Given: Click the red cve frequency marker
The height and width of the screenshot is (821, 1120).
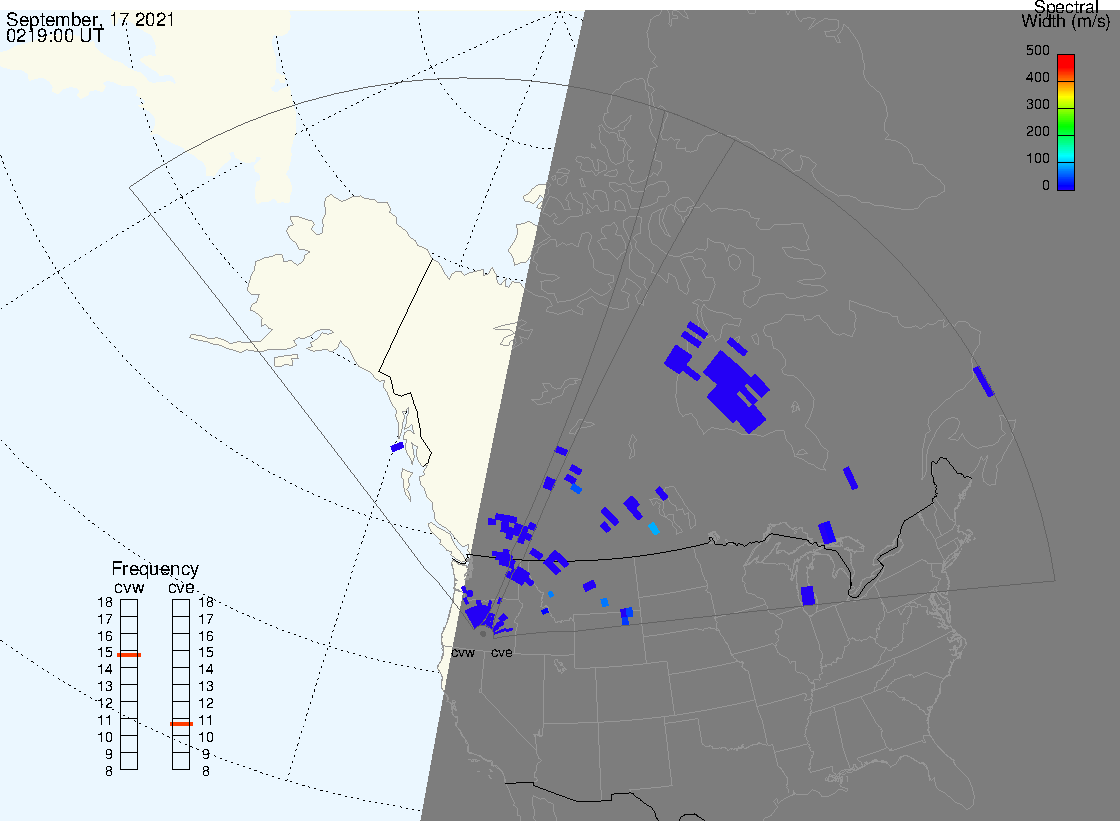Looking at the screenshot, I should 181,724.
